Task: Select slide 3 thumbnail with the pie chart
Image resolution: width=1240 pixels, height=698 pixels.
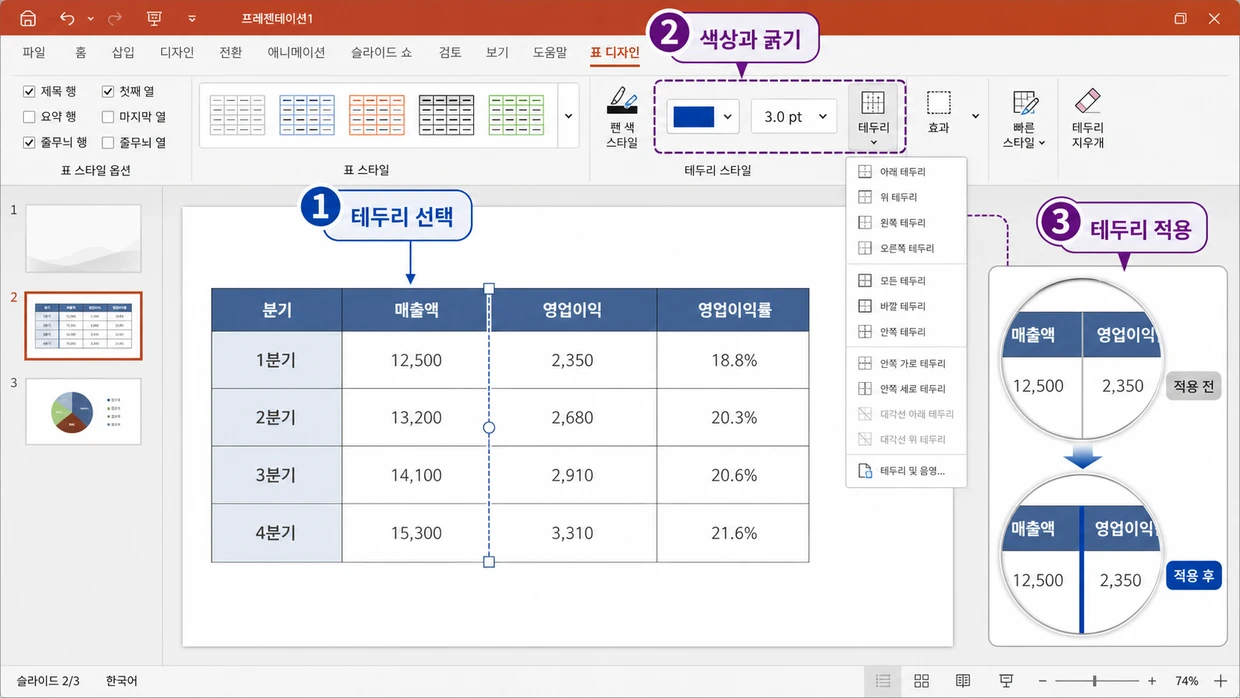Action: click(83, 411)
